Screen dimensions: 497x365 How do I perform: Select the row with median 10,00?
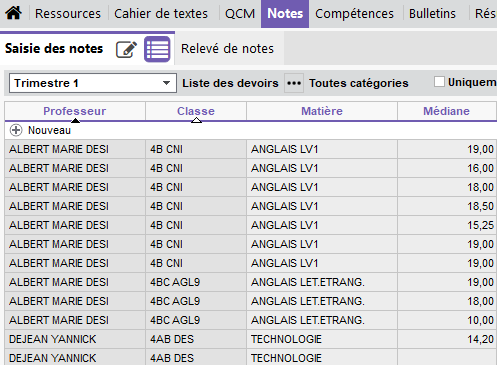coord(251,320)
